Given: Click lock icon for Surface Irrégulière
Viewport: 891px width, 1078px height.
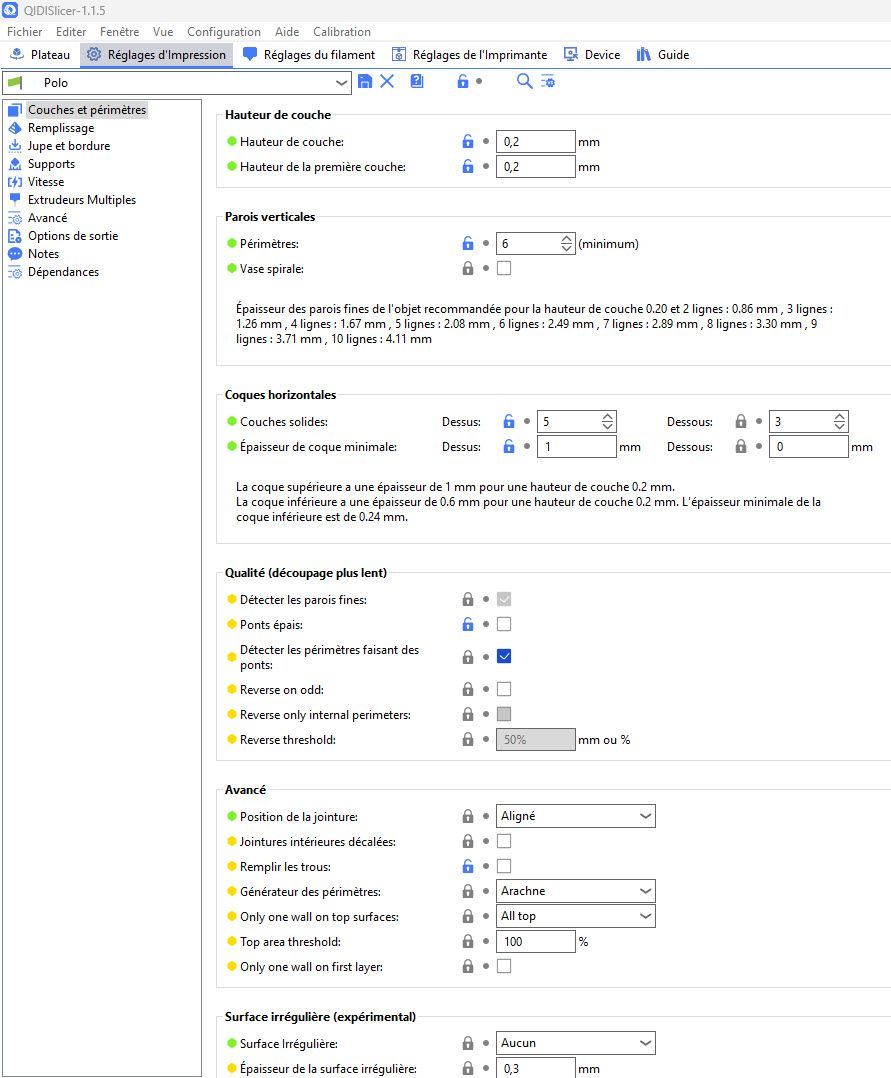Looking at the screenshot, I should pyautogui.click(x=468, y=1043).
